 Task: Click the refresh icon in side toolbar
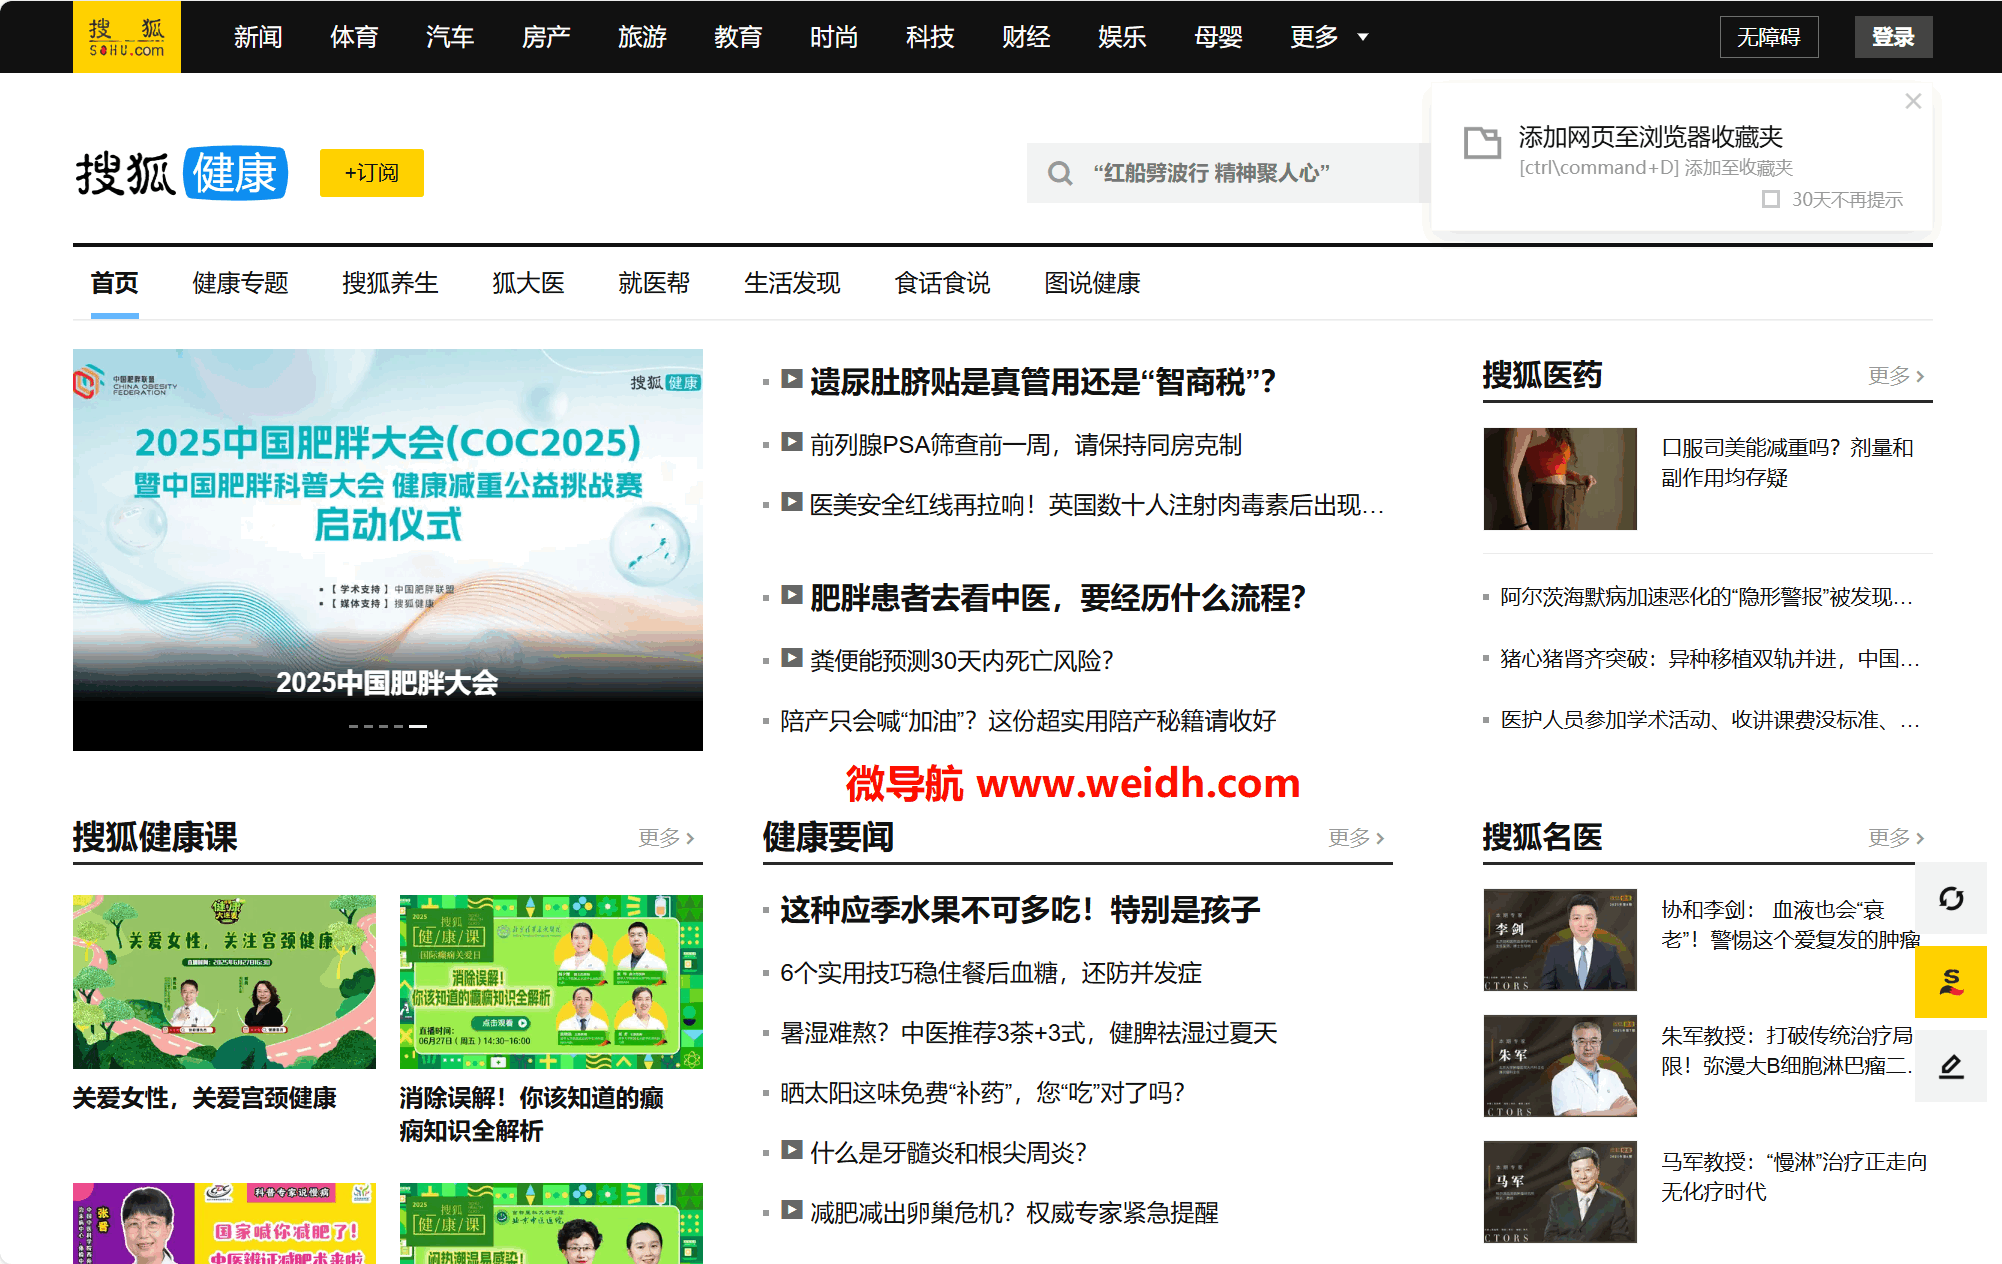[1951, 898]
